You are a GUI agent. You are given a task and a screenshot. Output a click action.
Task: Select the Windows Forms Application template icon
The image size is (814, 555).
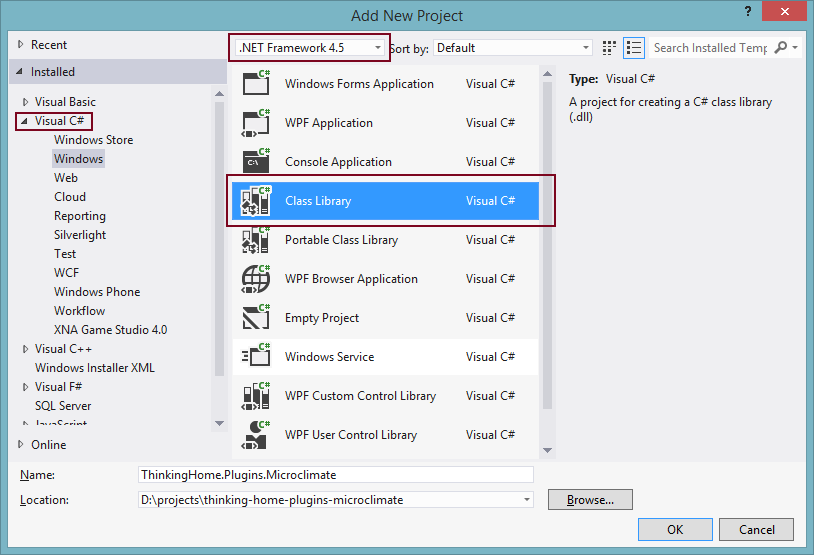point(256,83)
